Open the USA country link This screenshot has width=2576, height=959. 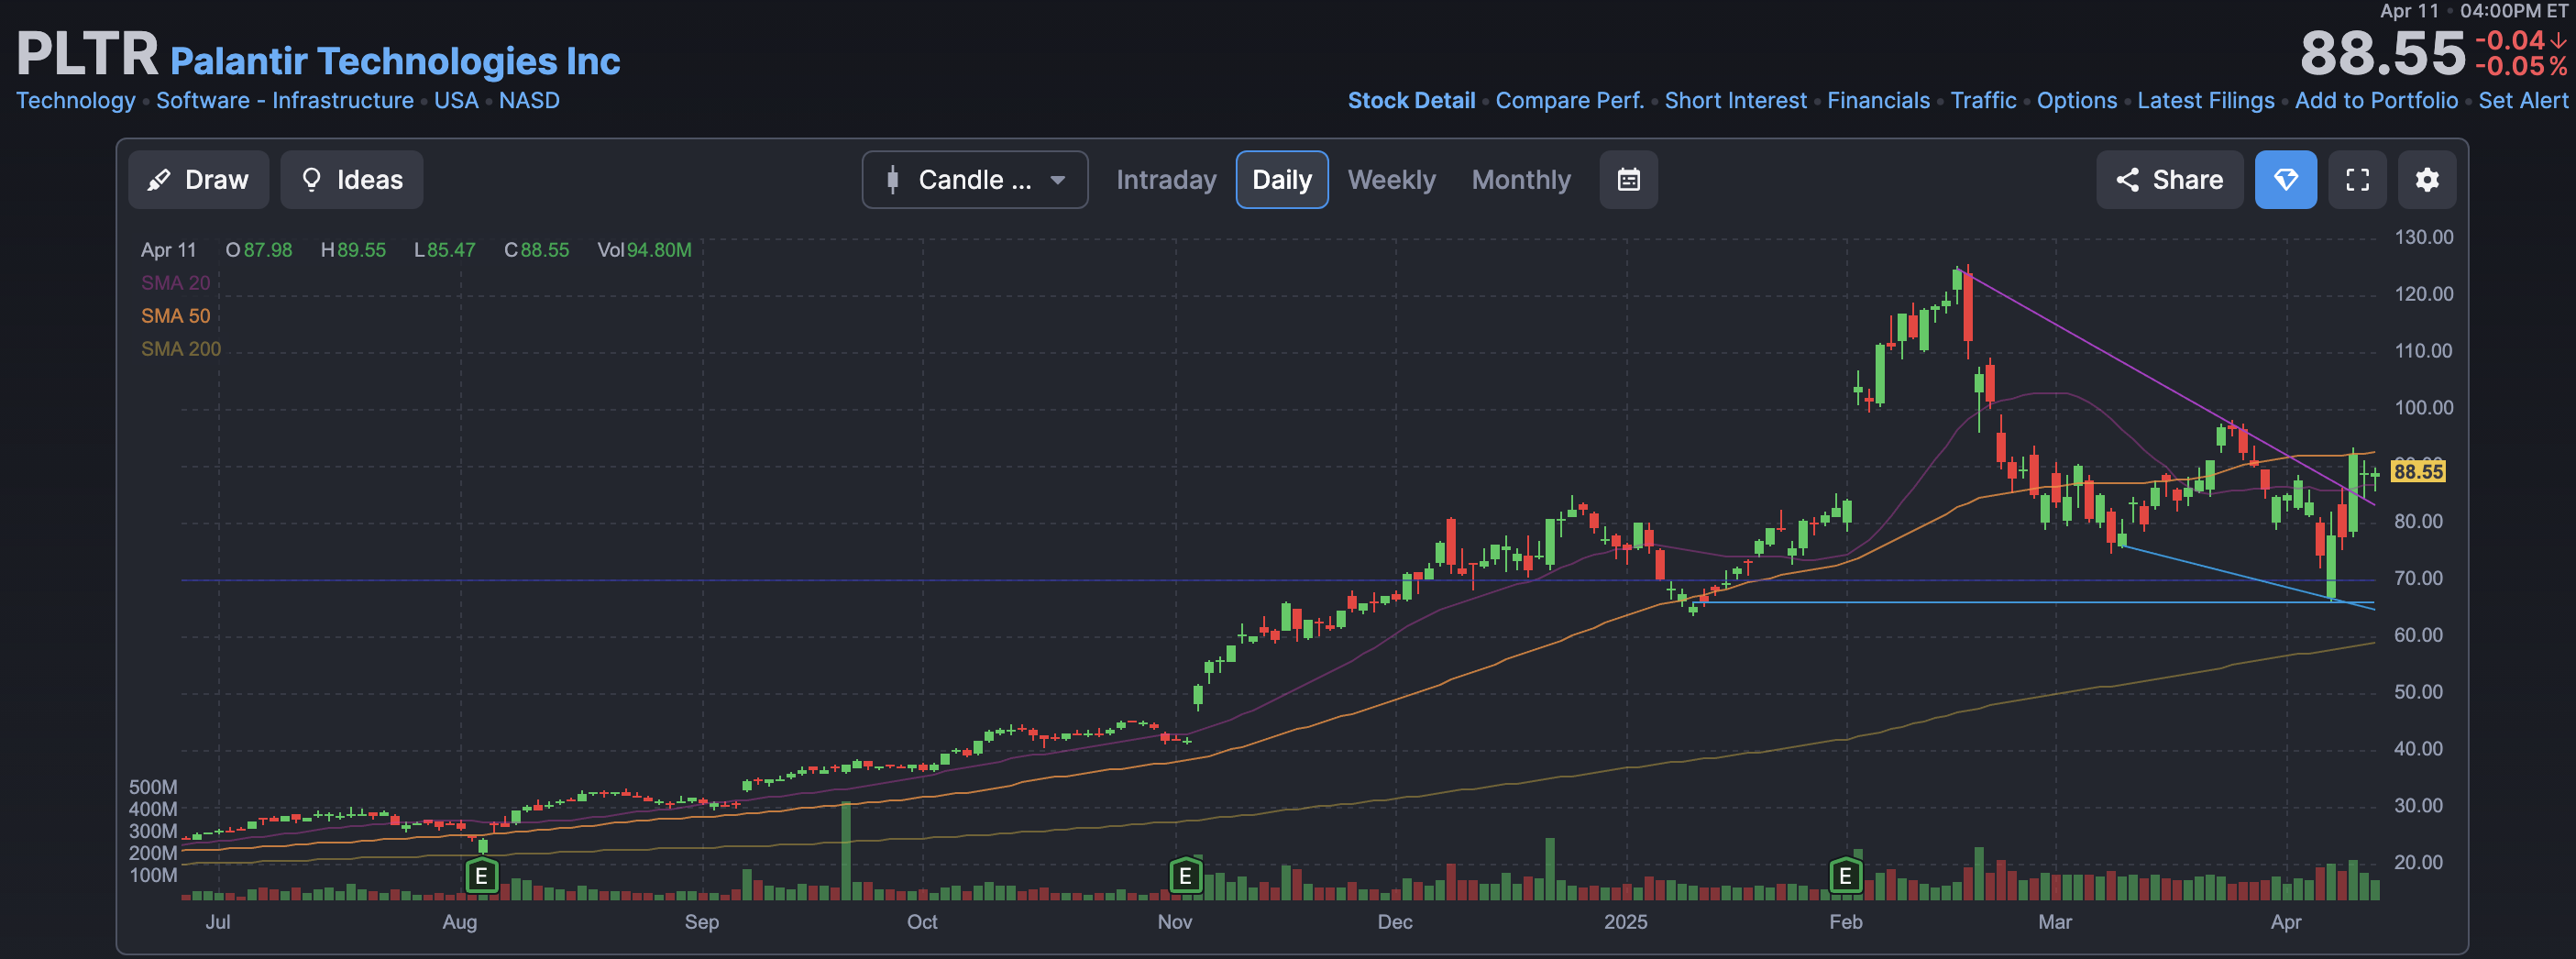pyautogui.click(x=456, y=100)
